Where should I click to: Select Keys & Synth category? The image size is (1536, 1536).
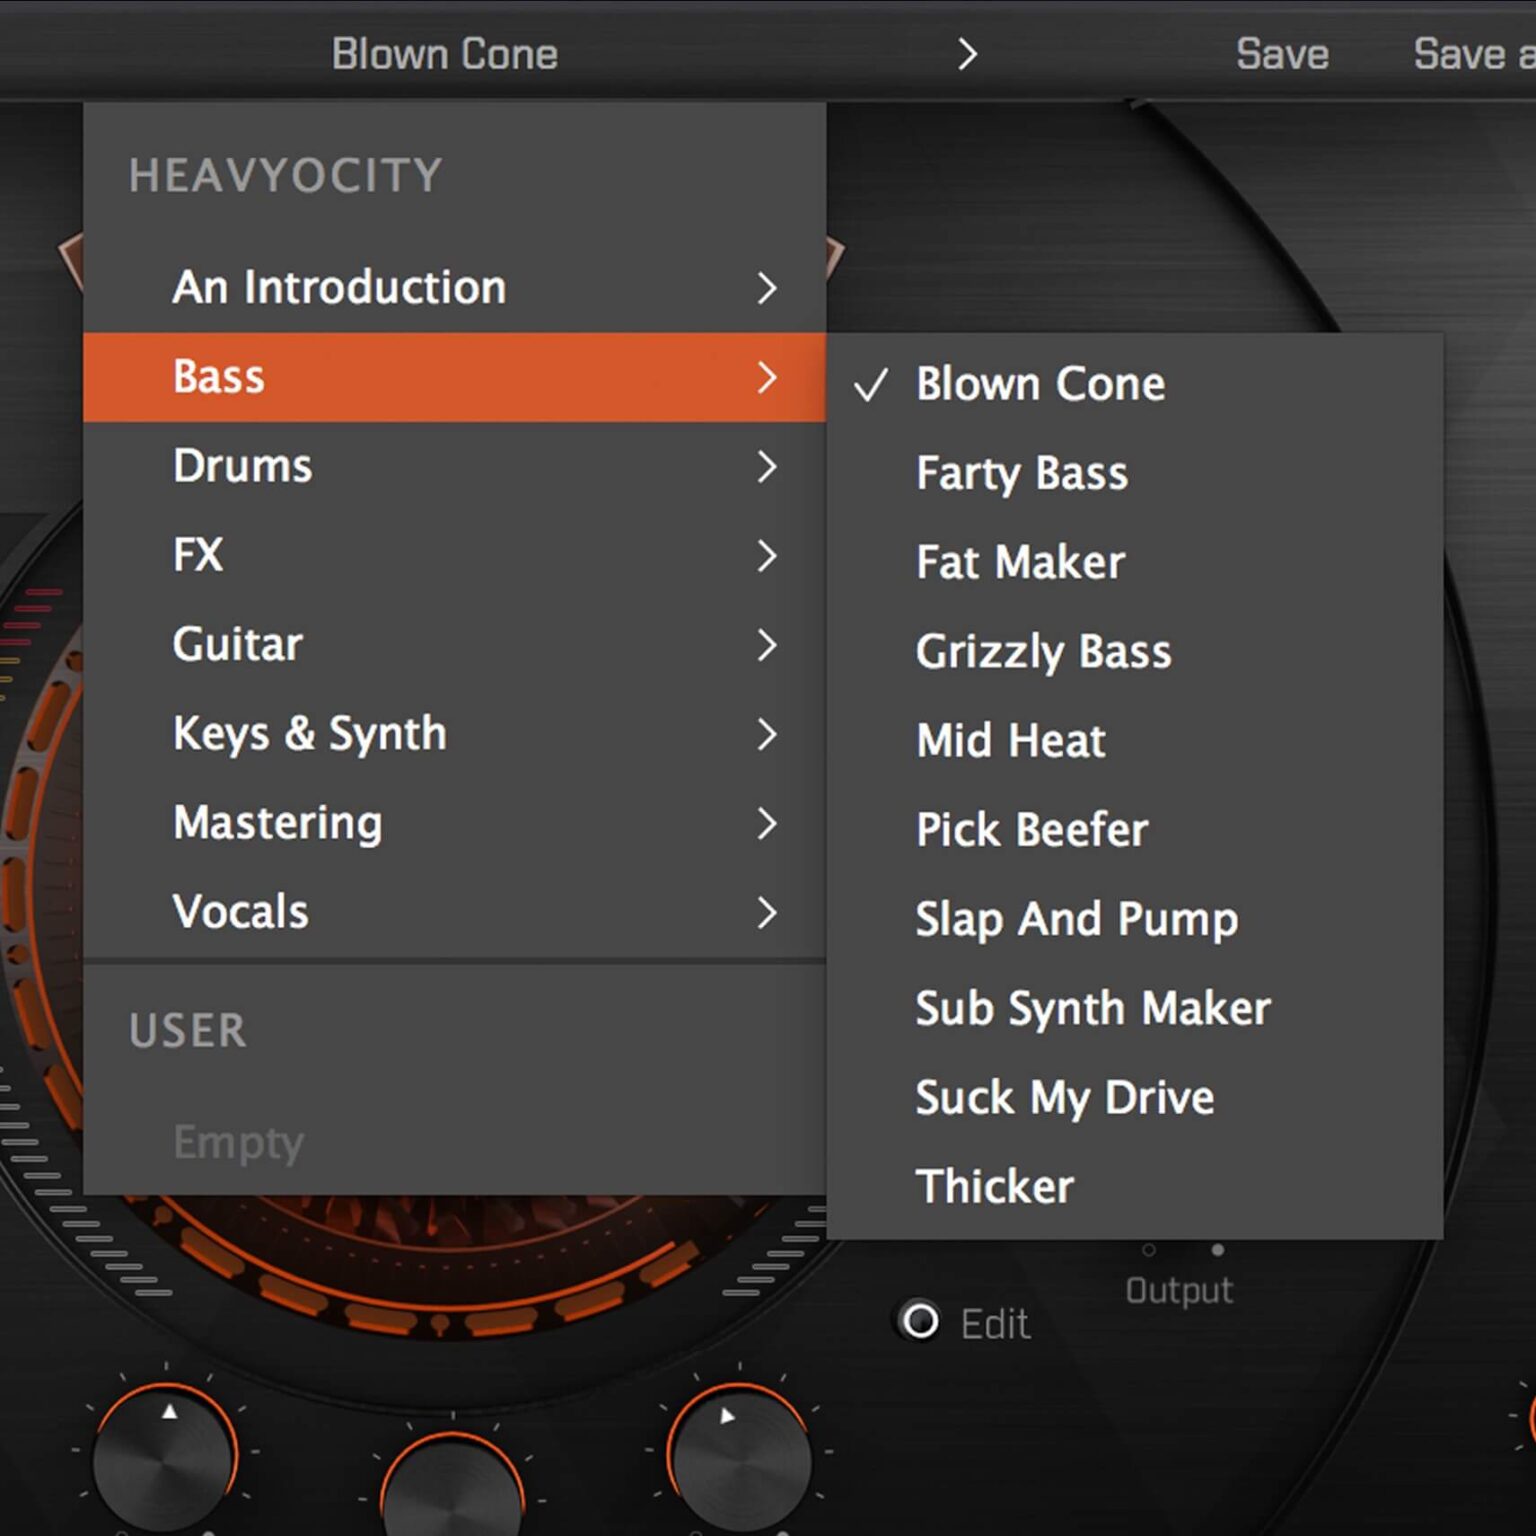tap(310, 734)
